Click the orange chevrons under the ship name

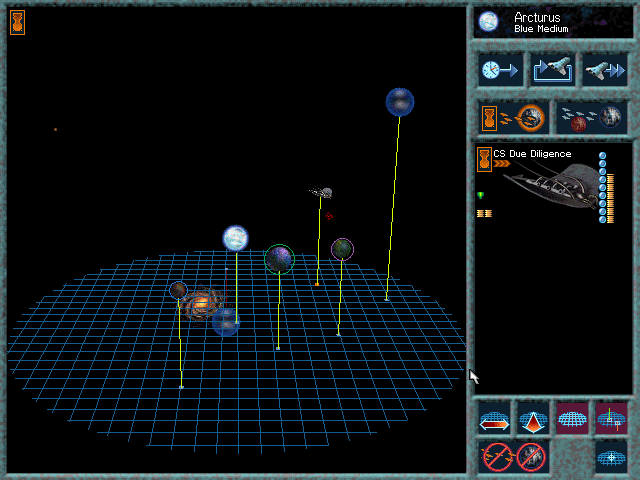(502, 164)
